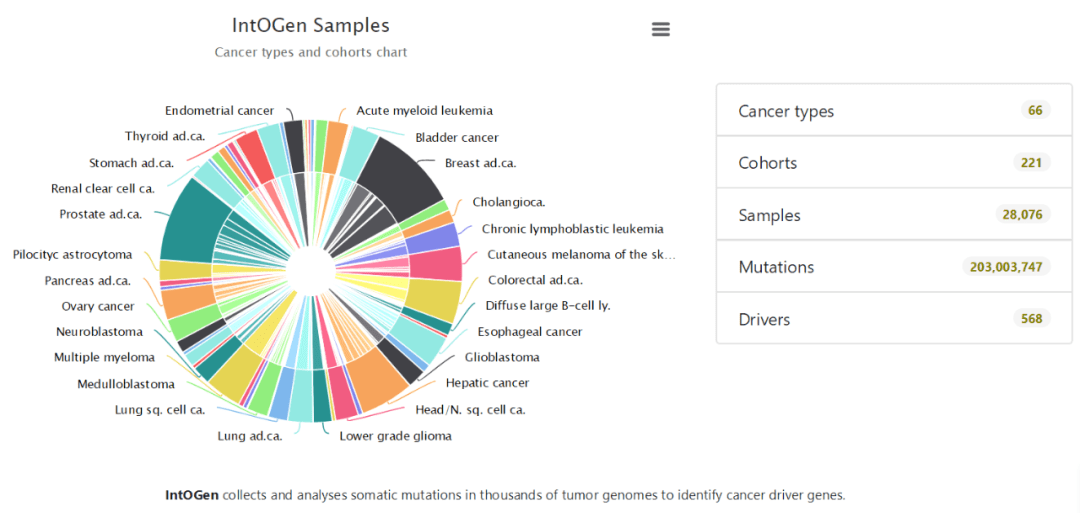The width and height of the screenshot is (1080, 513).
Task: Click the Lower grade glioma label
Action: [x=395, y=436]
